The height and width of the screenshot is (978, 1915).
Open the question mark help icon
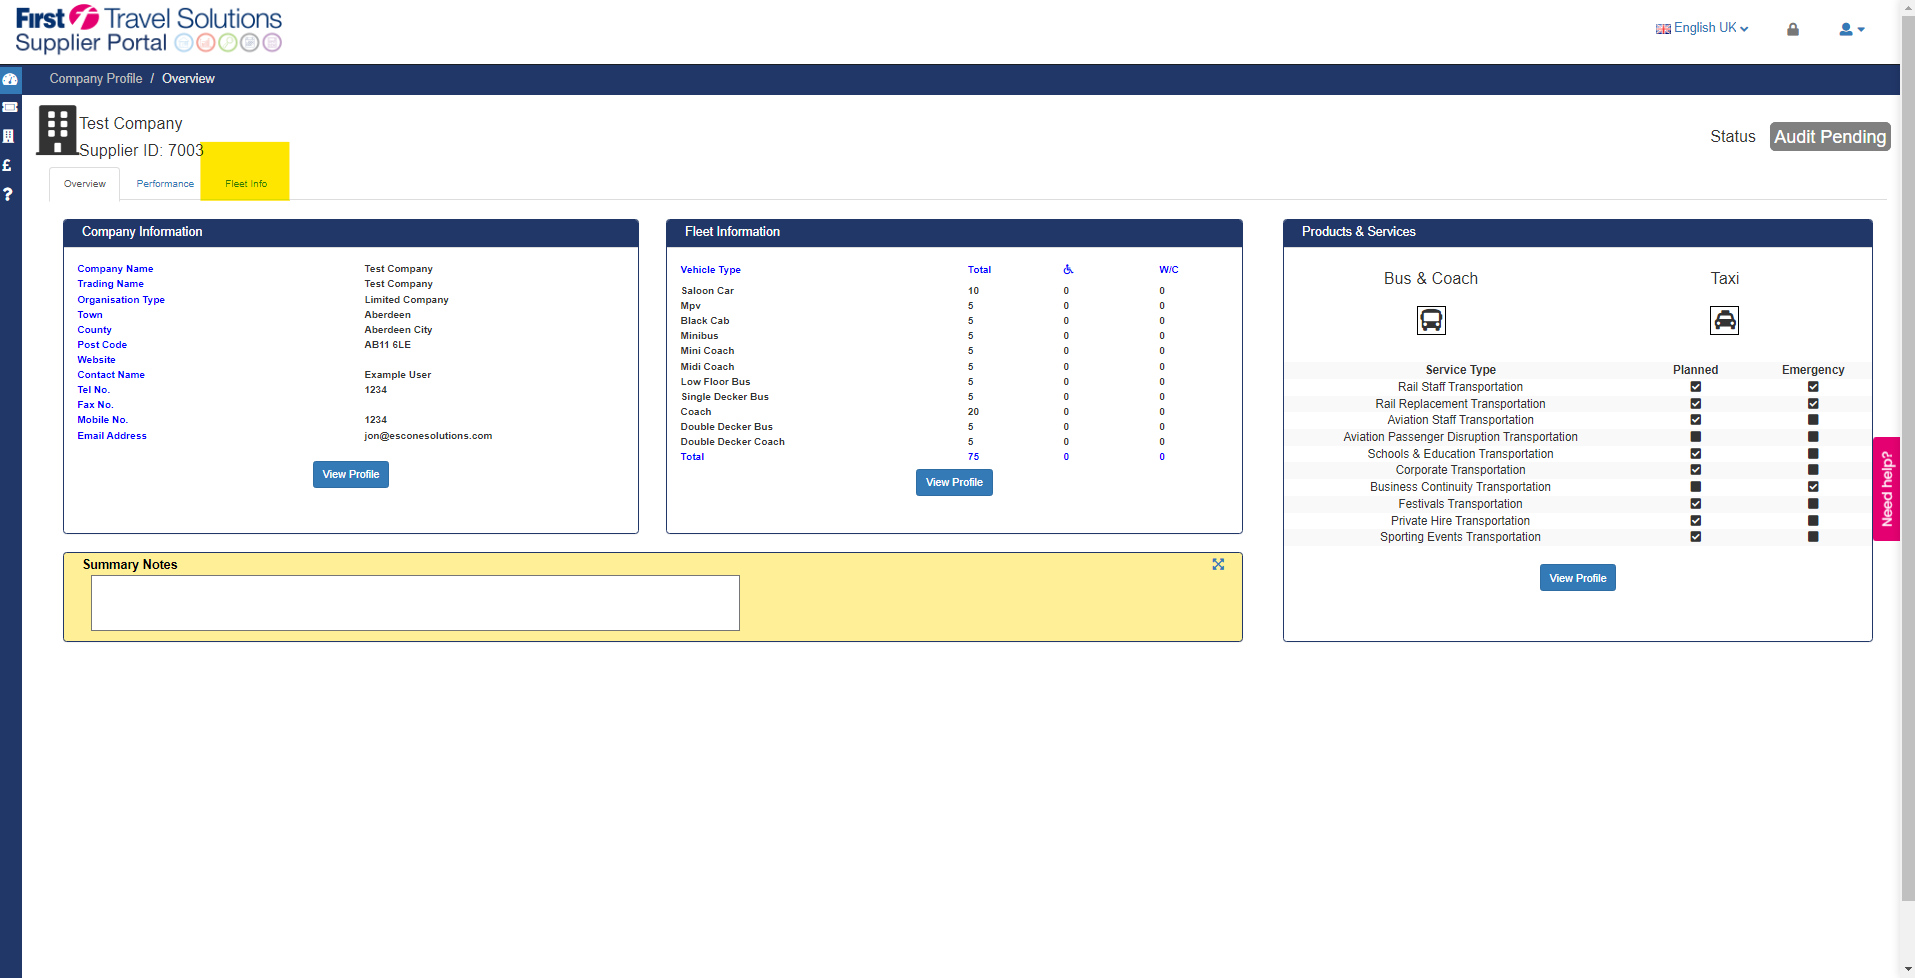pyautogui.click(x=7, y=194)
